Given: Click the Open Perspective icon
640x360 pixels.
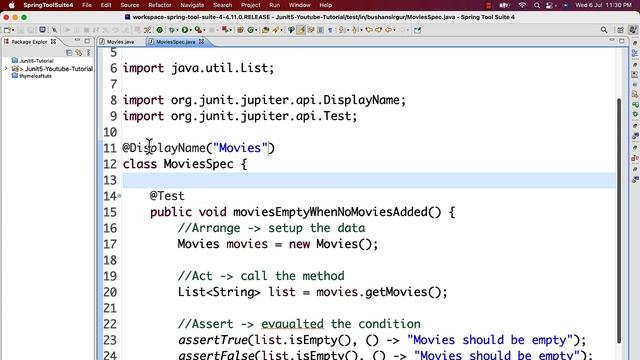Looking at the screenshot, I should [620, 30].
